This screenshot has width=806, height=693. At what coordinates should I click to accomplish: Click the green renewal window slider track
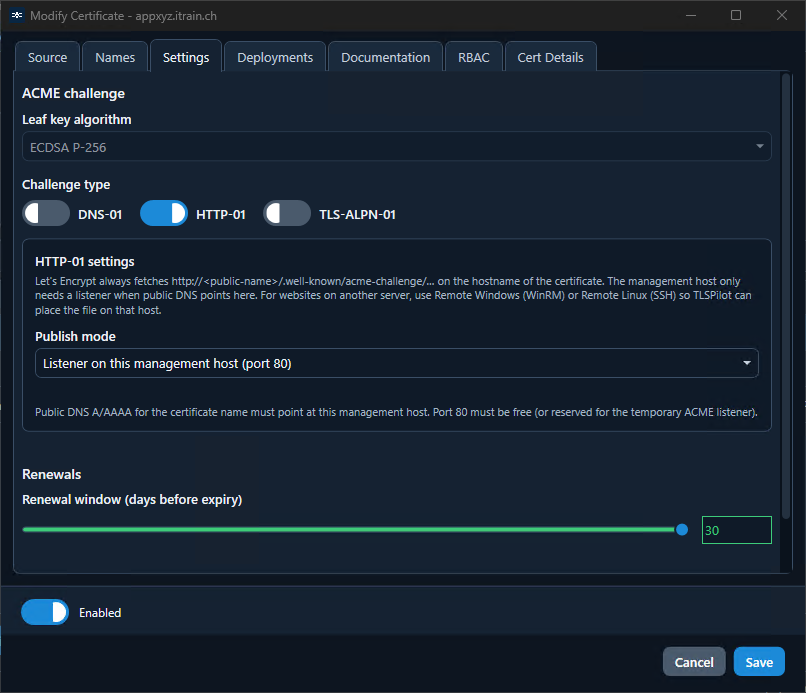pos(349,530)
